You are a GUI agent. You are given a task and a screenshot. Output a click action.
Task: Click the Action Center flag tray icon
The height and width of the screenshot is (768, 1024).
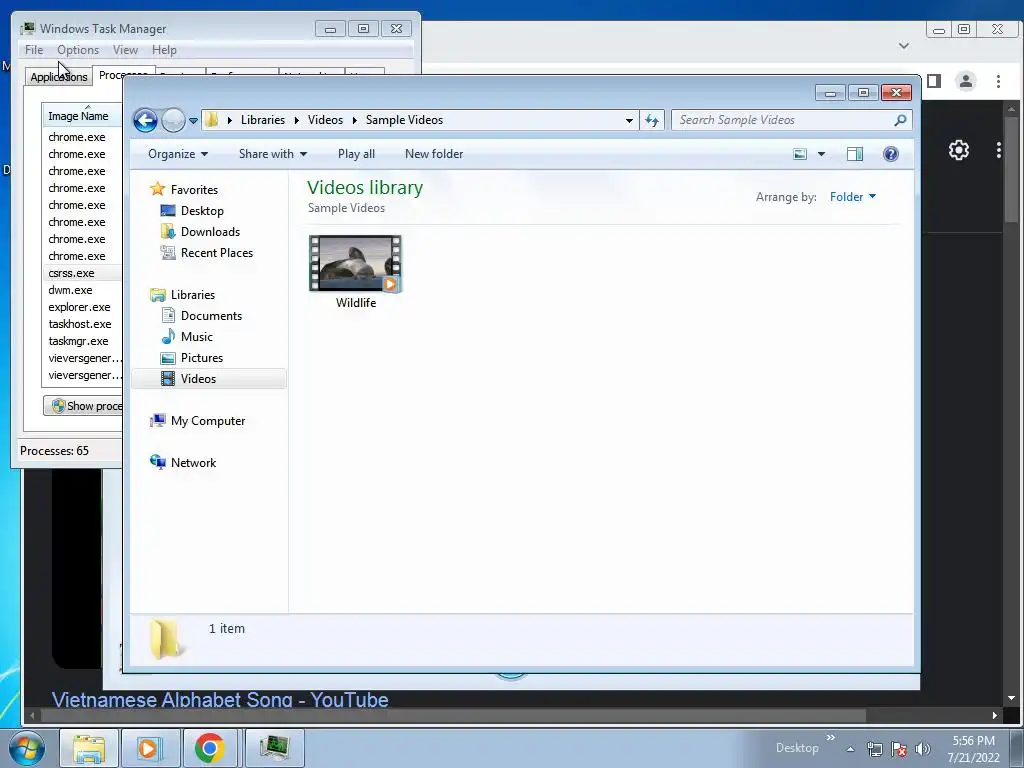tap(899, 749)
